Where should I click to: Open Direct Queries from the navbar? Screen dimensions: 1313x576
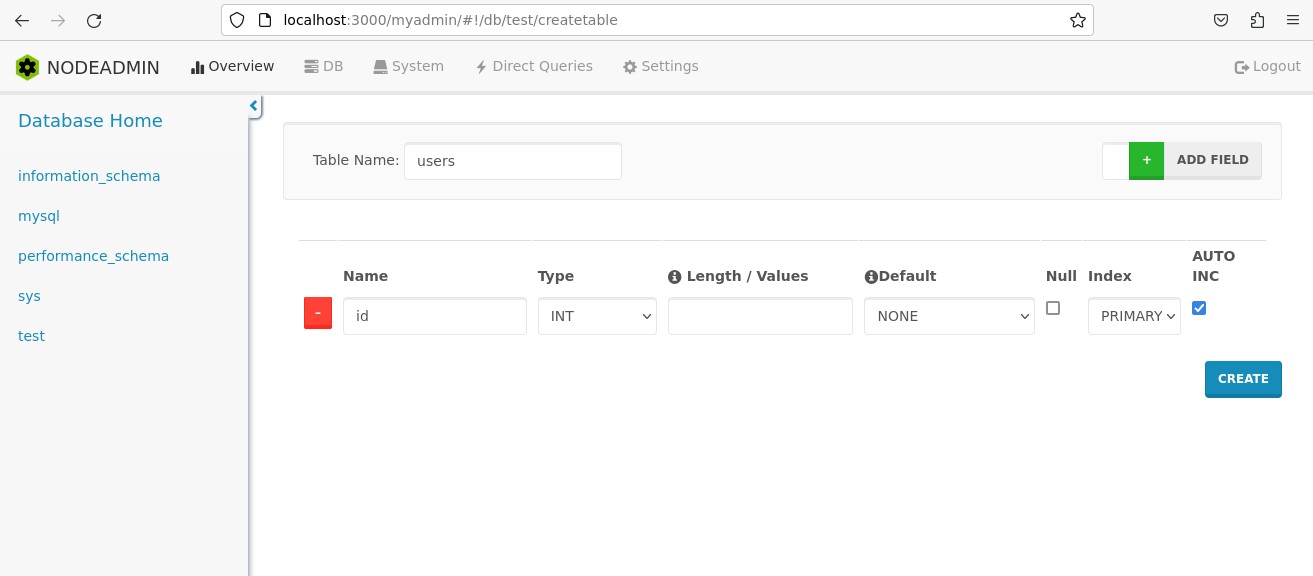(534, 66)
